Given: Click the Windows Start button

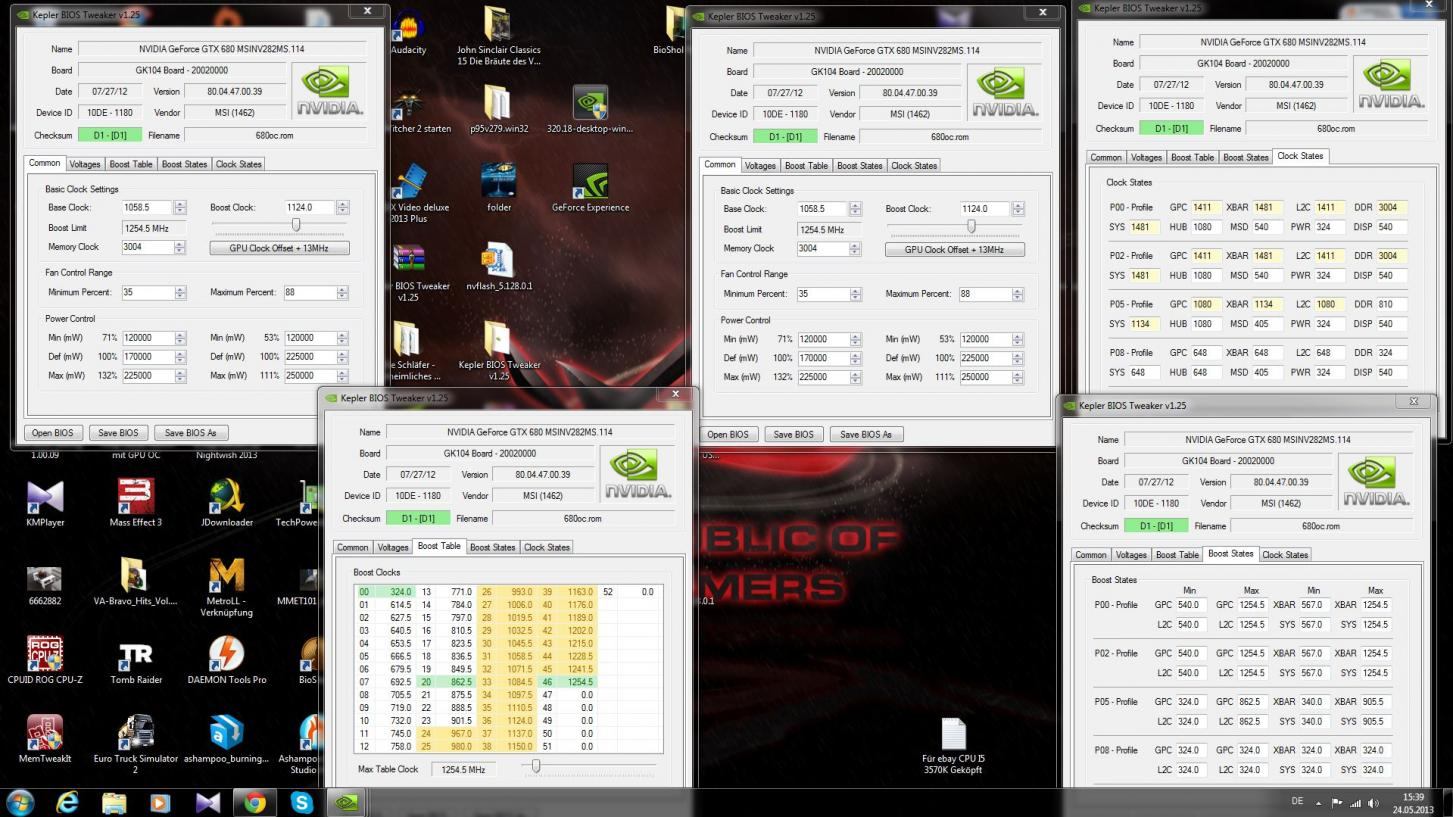Looking at the screenshot, I should point(20,802).
